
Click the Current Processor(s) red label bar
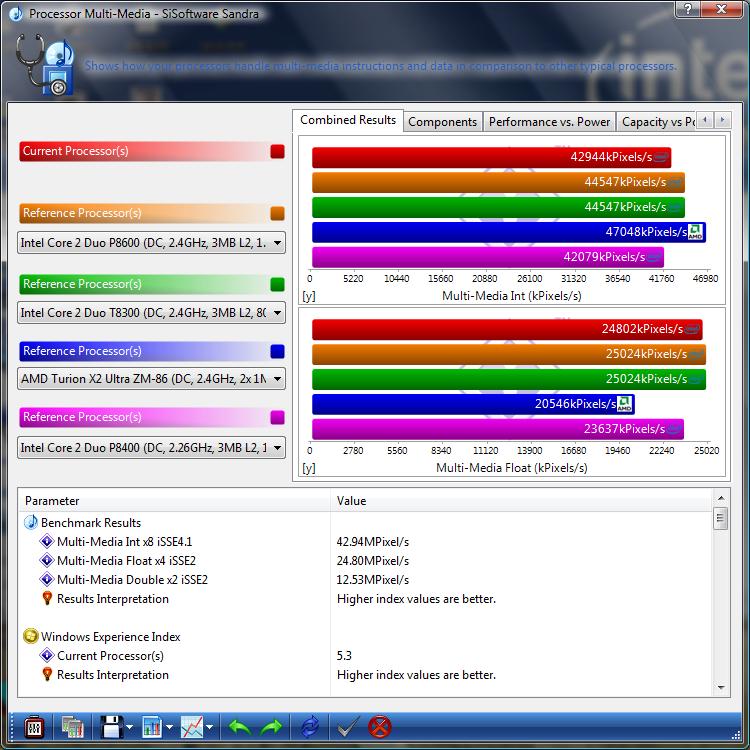click(143, 151)
